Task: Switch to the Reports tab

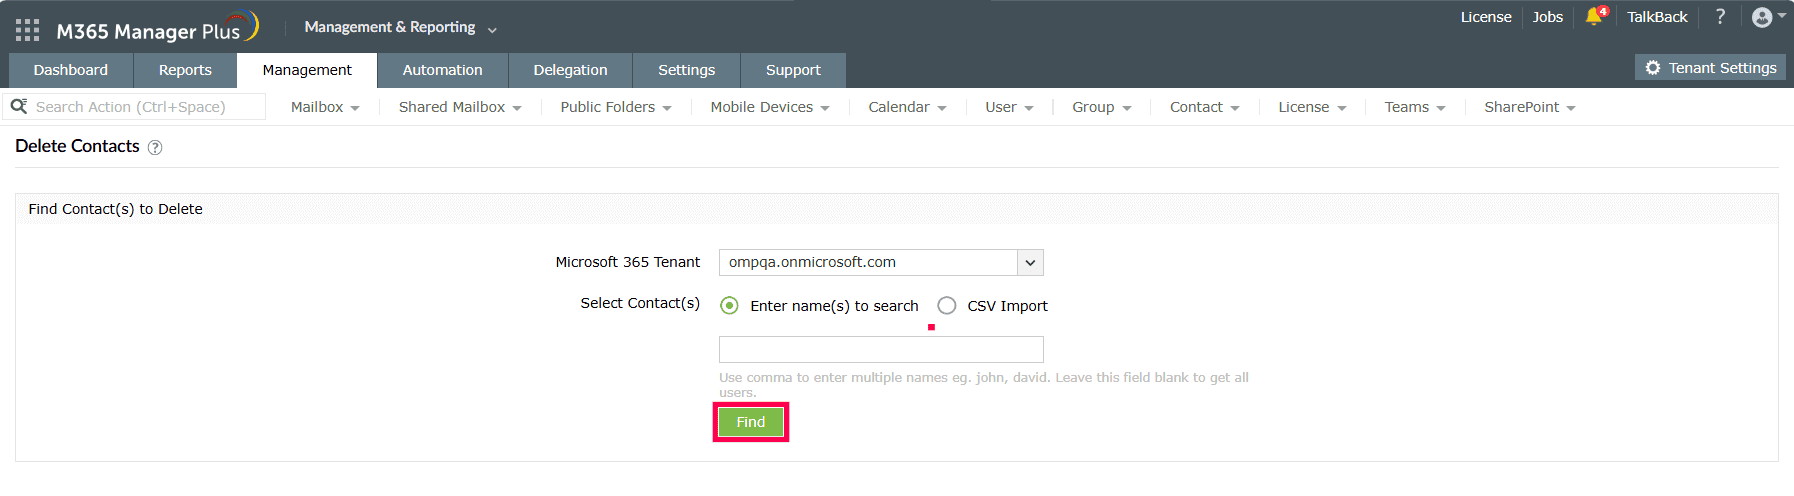Action: click(x=185, y=70)
